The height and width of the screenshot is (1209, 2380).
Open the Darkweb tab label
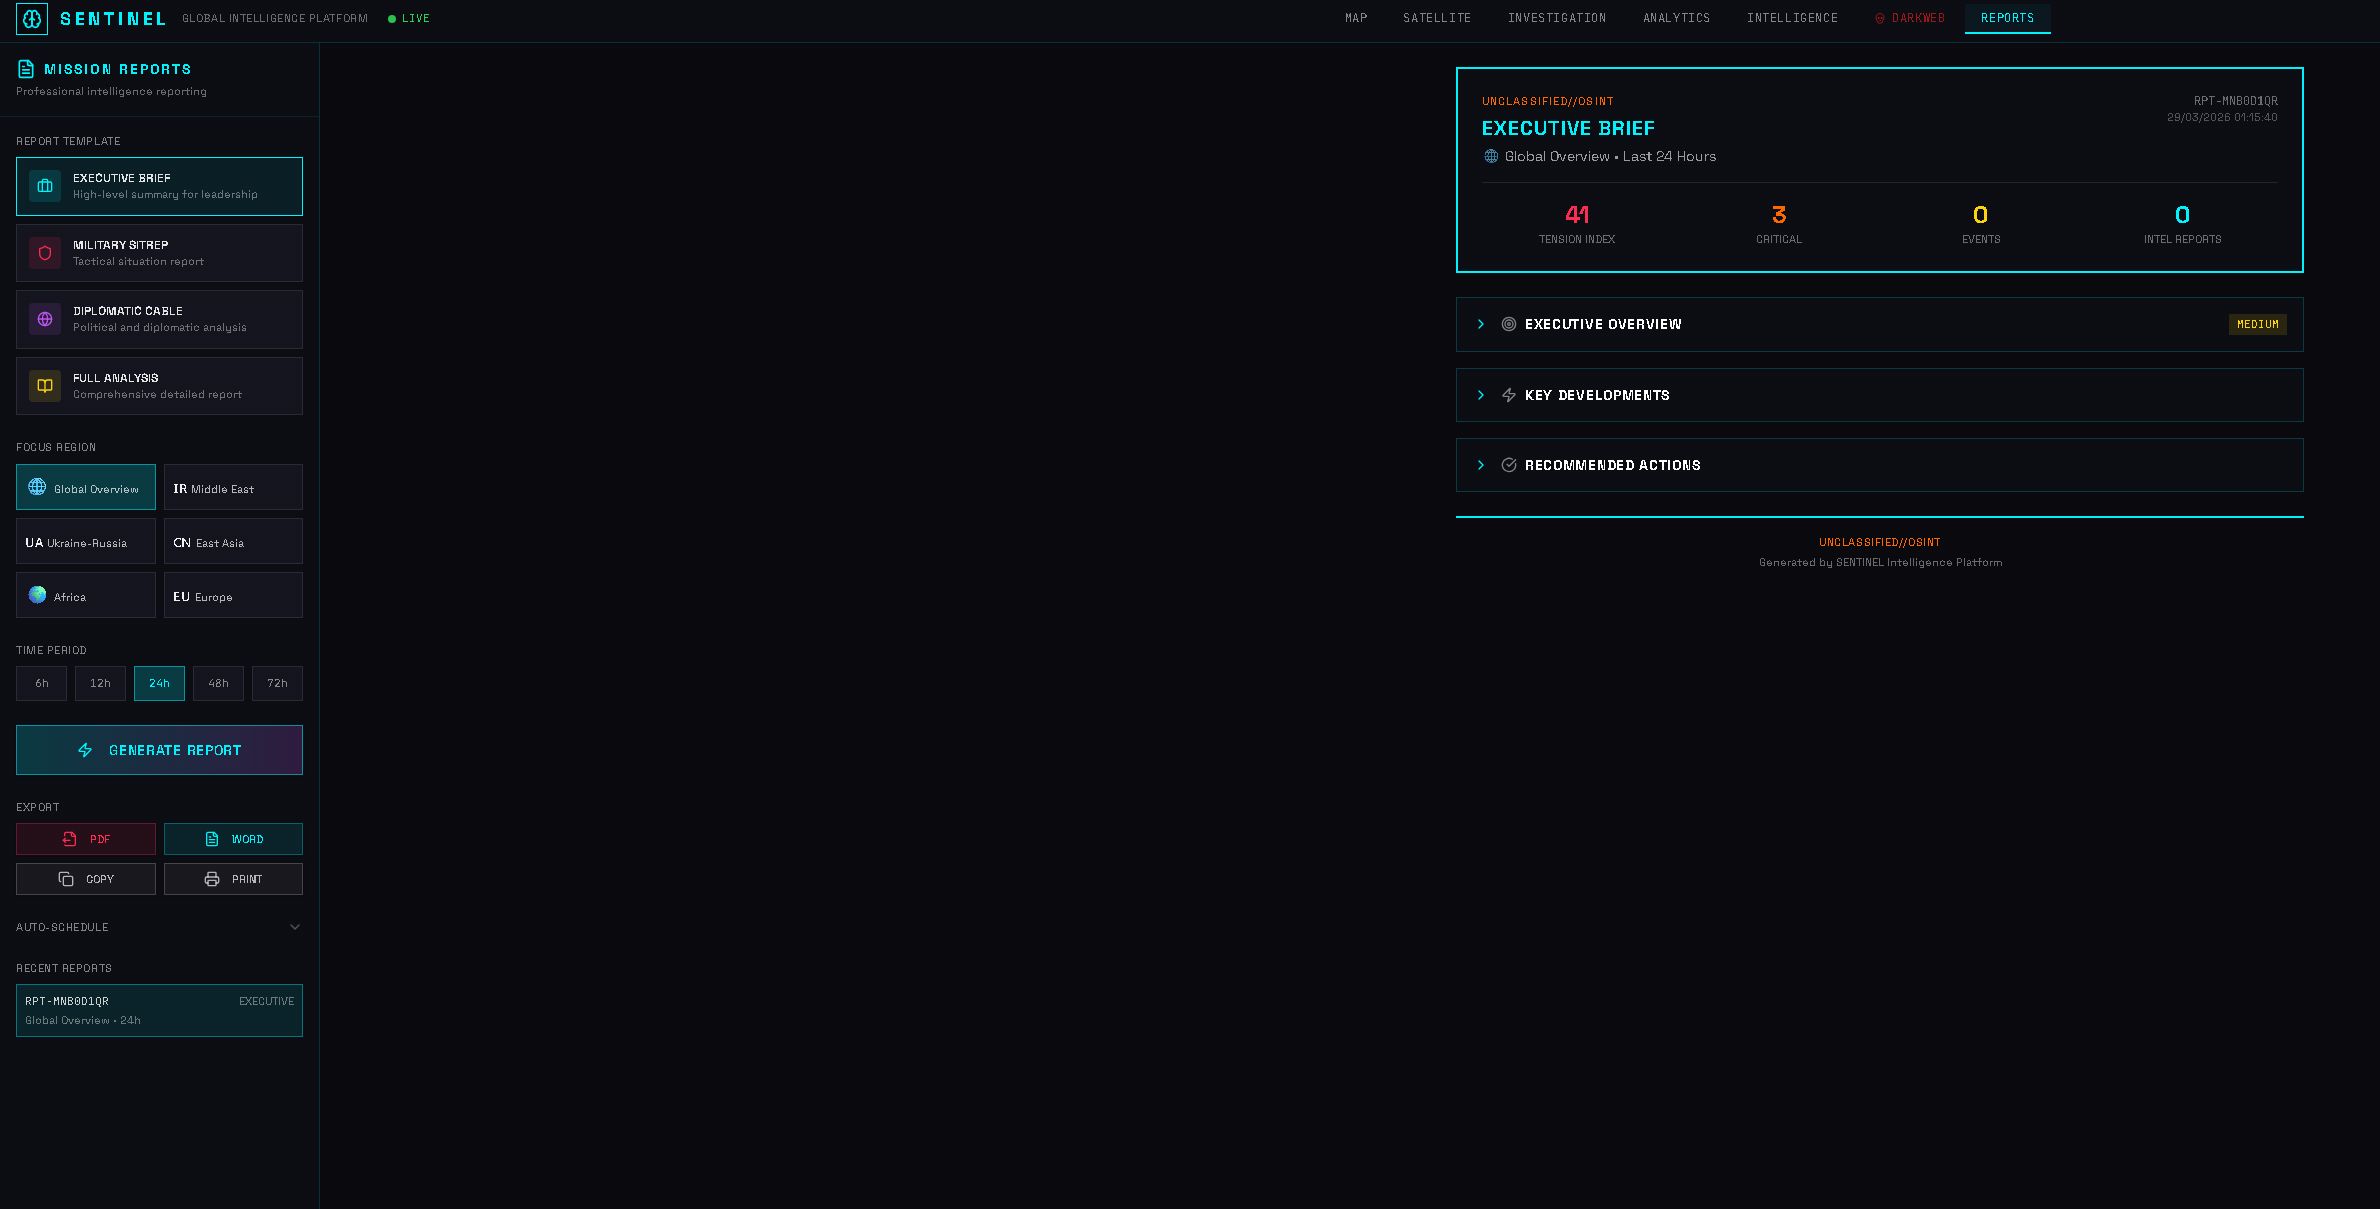coord(1918,18)
